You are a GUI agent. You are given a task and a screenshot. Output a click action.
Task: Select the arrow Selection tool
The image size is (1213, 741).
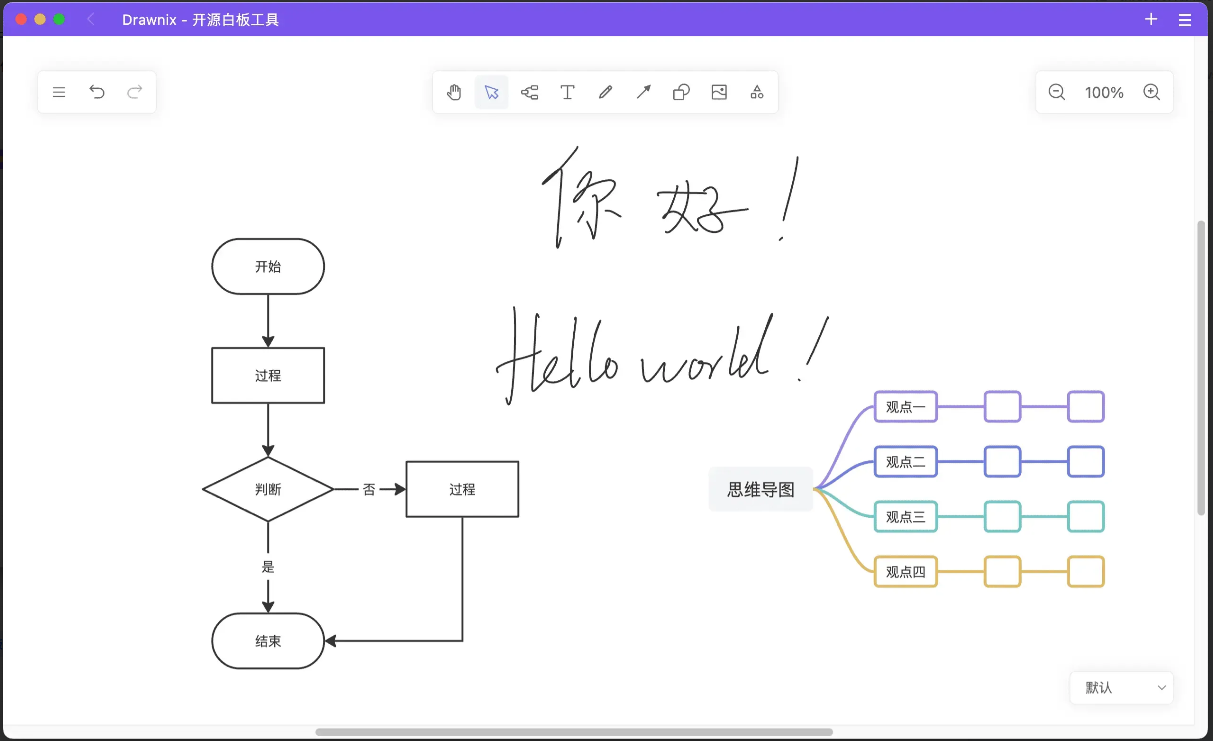tap(491, 92)
